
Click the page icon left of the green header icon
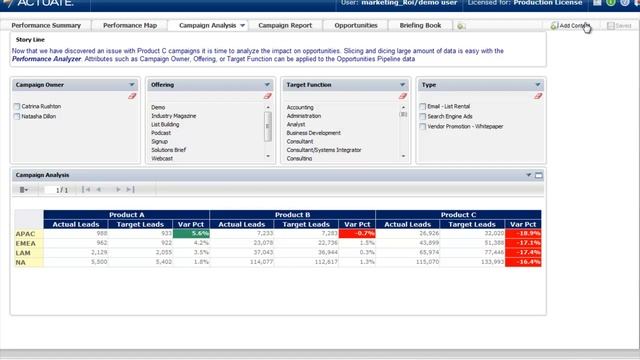pos(597,2)
